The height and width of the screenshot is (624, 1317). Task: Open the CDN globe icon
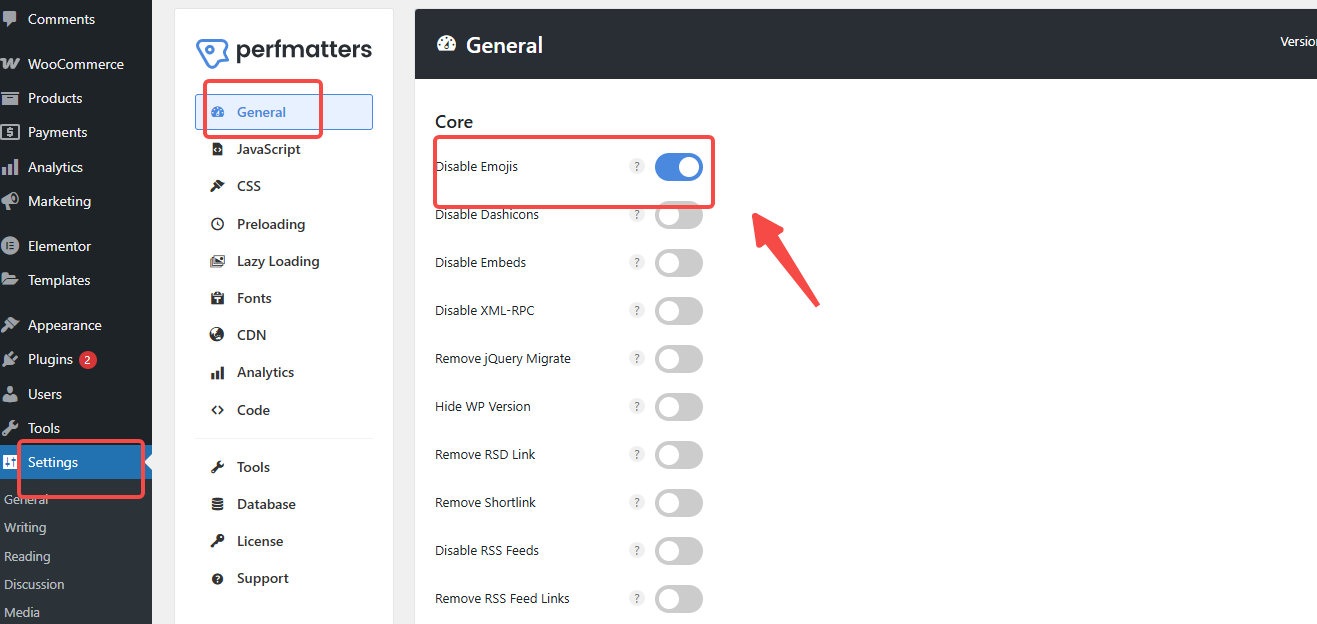[x=216, y=334]
